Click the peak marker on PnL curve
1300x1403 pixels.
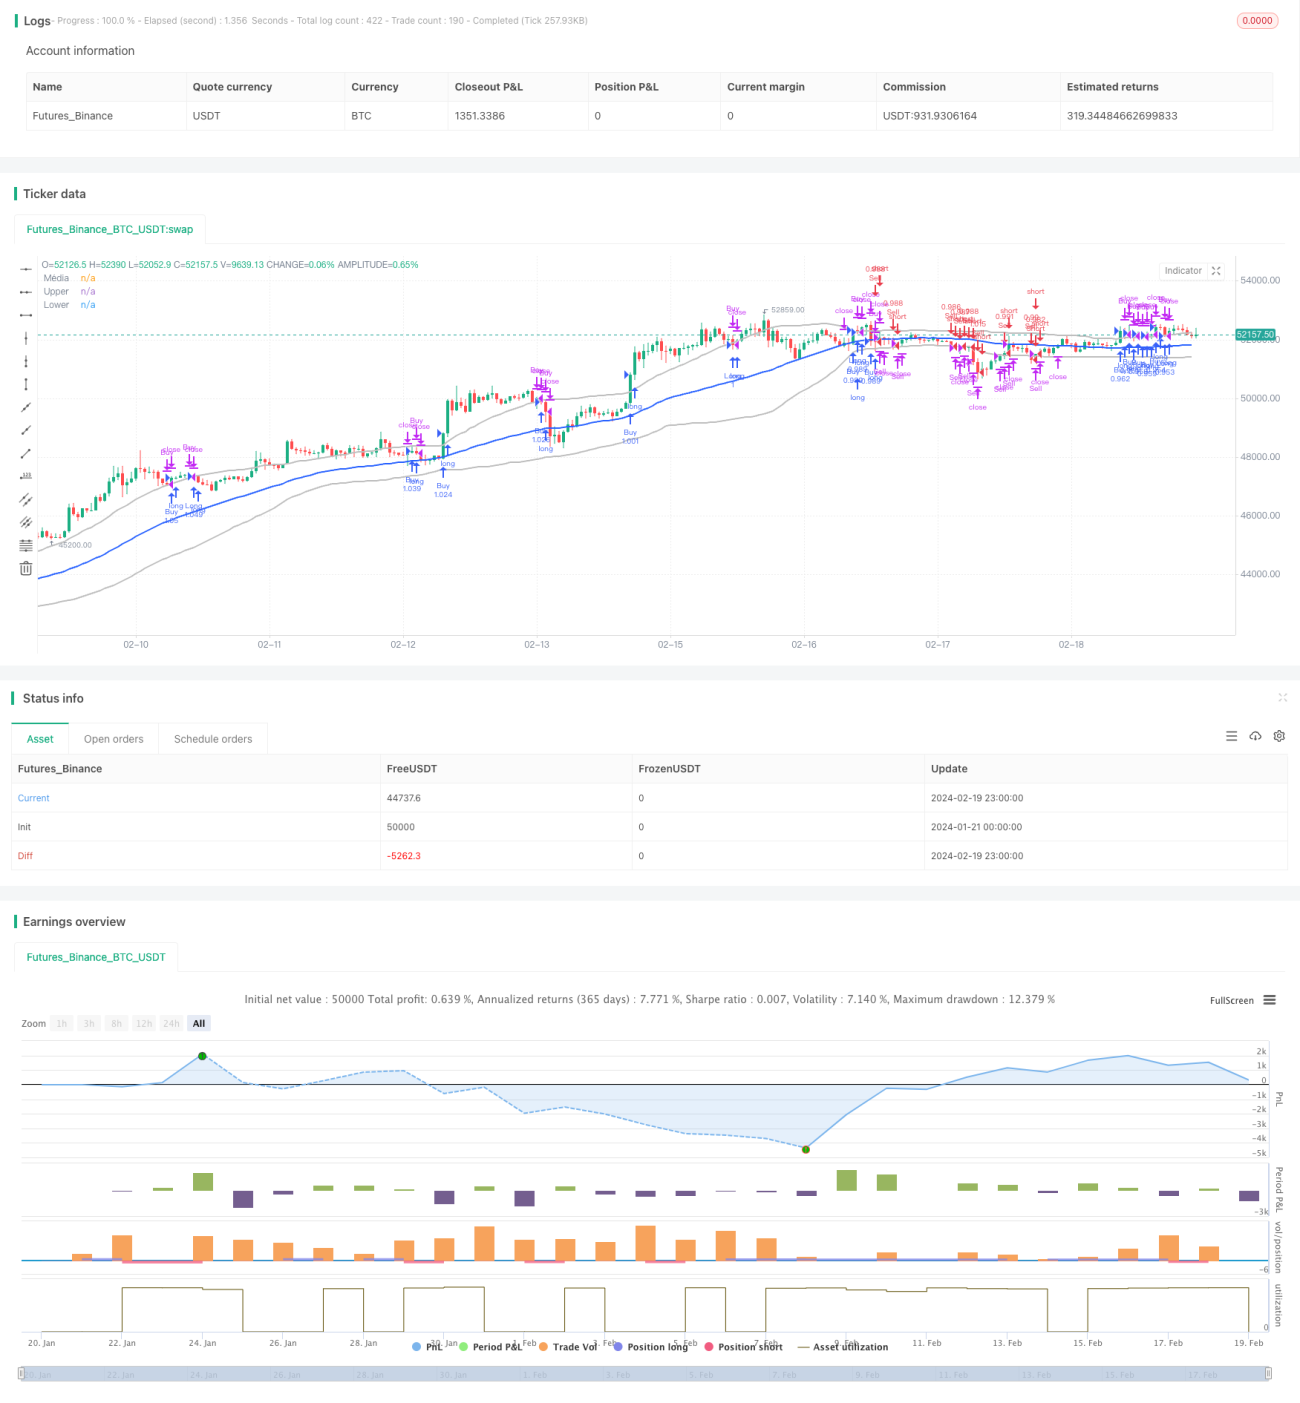coord(202,1056)
